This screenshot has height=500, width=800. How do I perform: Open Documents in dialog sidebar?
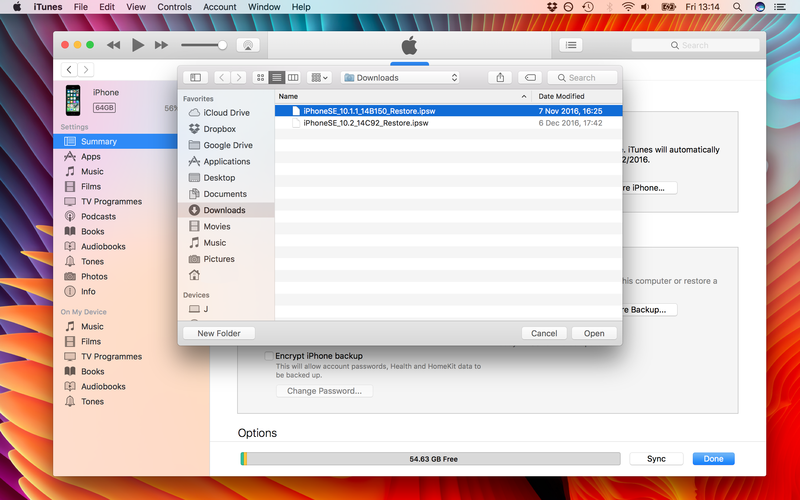(x=226, y=194)
